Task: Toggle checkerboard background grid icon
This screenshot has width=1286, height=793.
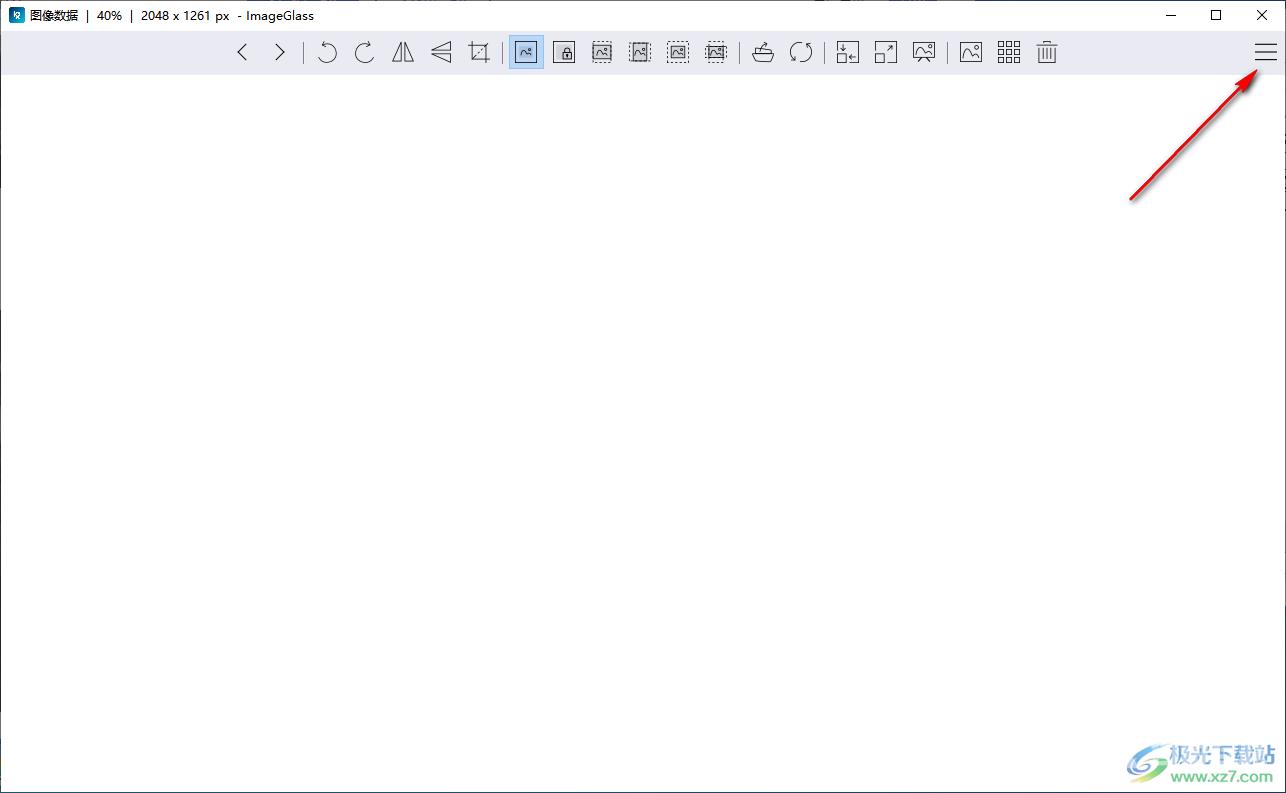Action: [x=1009, y=53]
